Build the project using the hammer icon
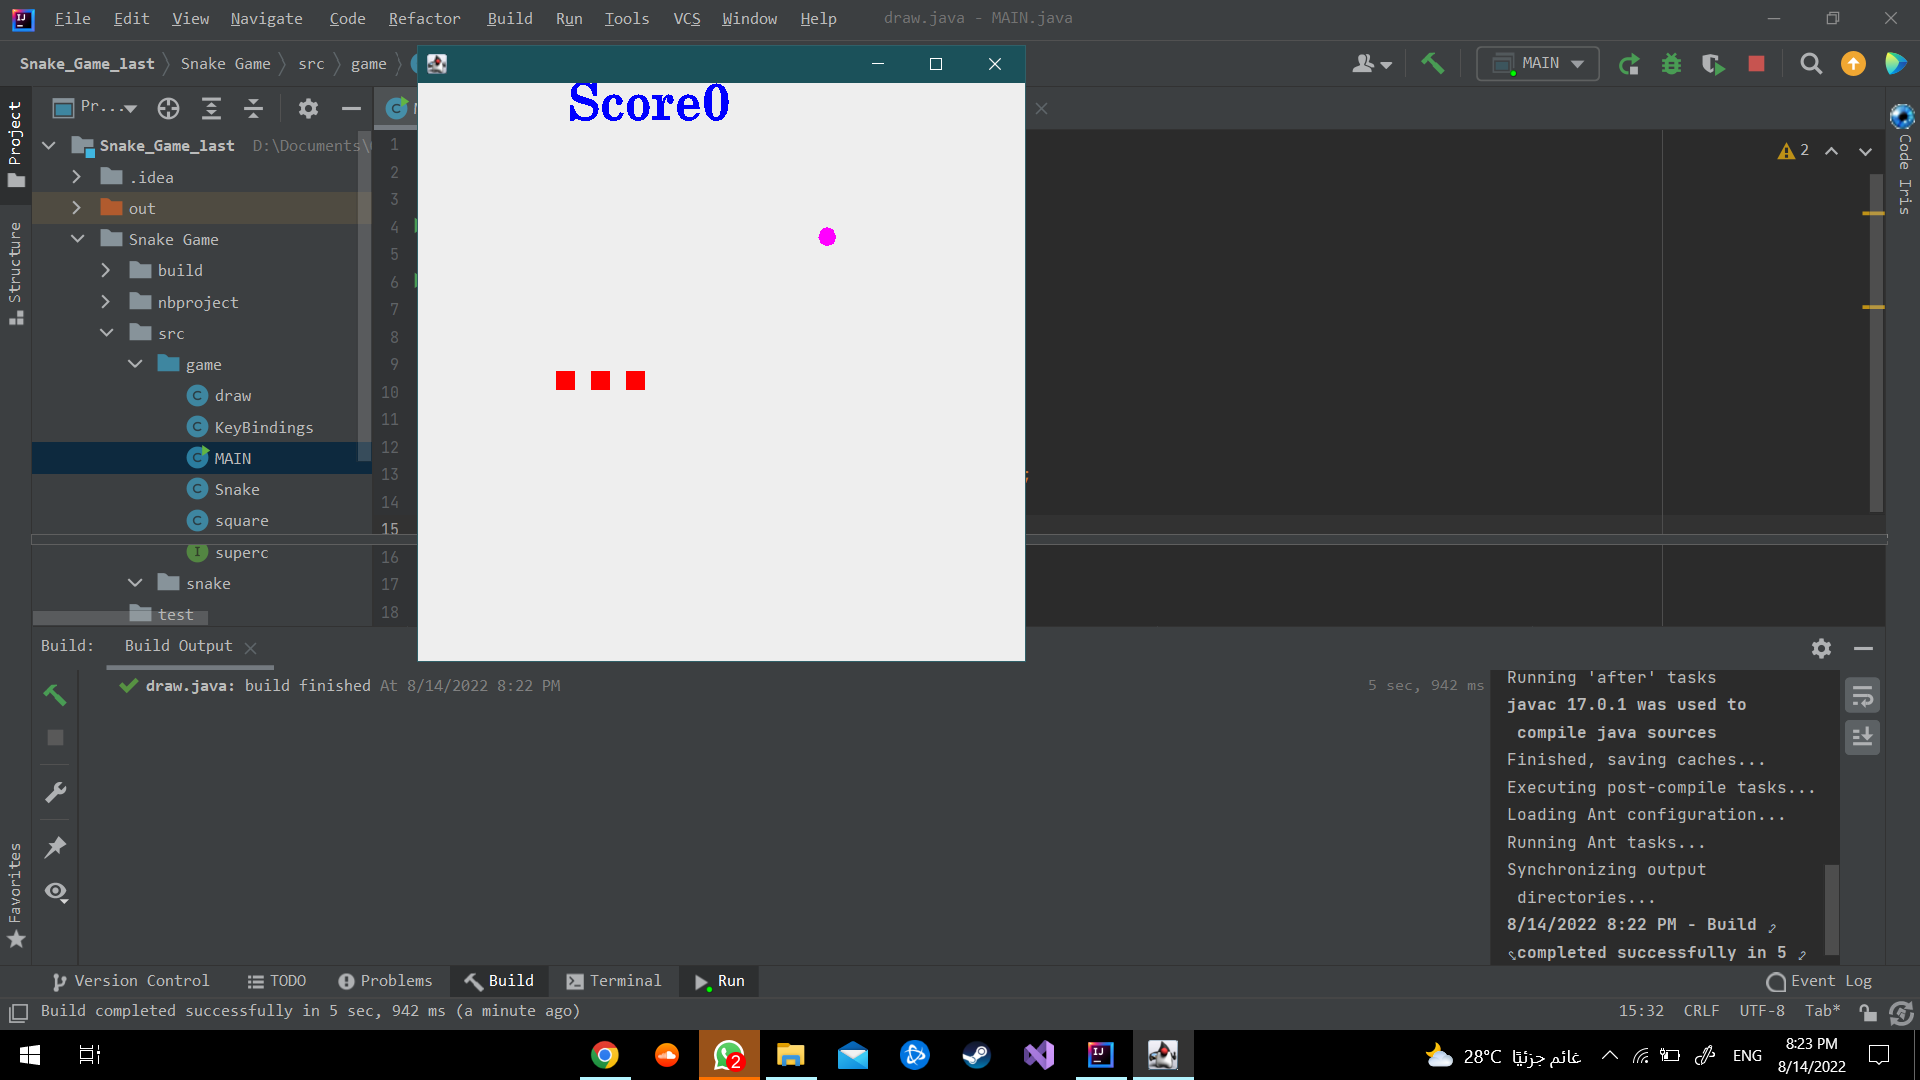Image resolution: width=1920 pixels, height=1080 pixels. coord(1433,63)
